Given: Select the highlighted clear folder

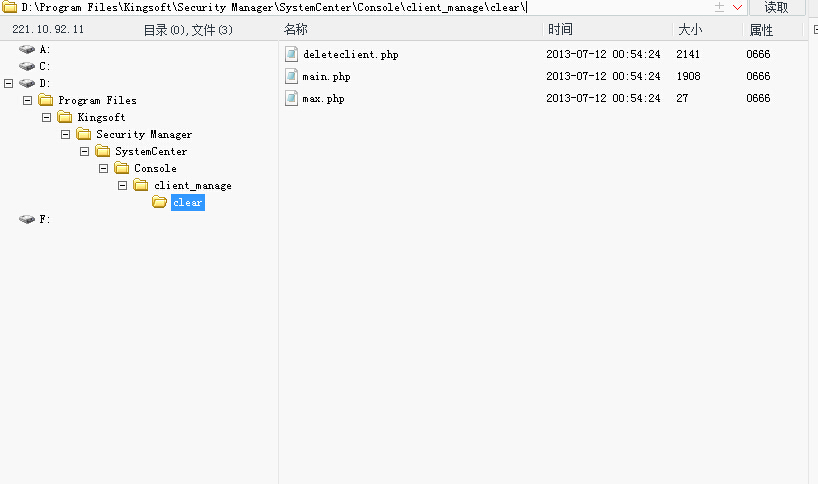Looking at the screenshot, I should coord(188,202).
